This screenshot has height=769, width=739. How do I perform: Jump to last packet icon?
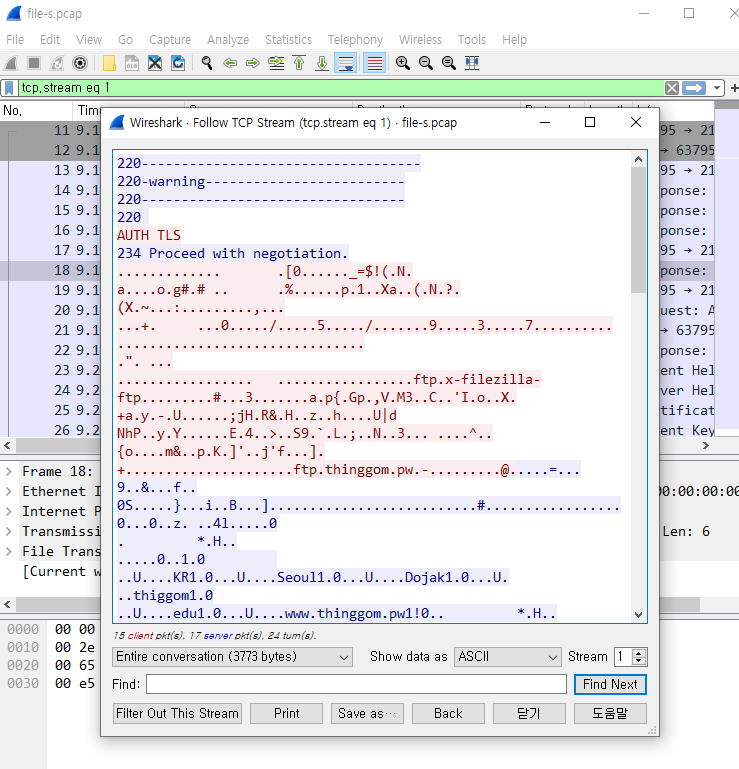[x=322, y=63]
